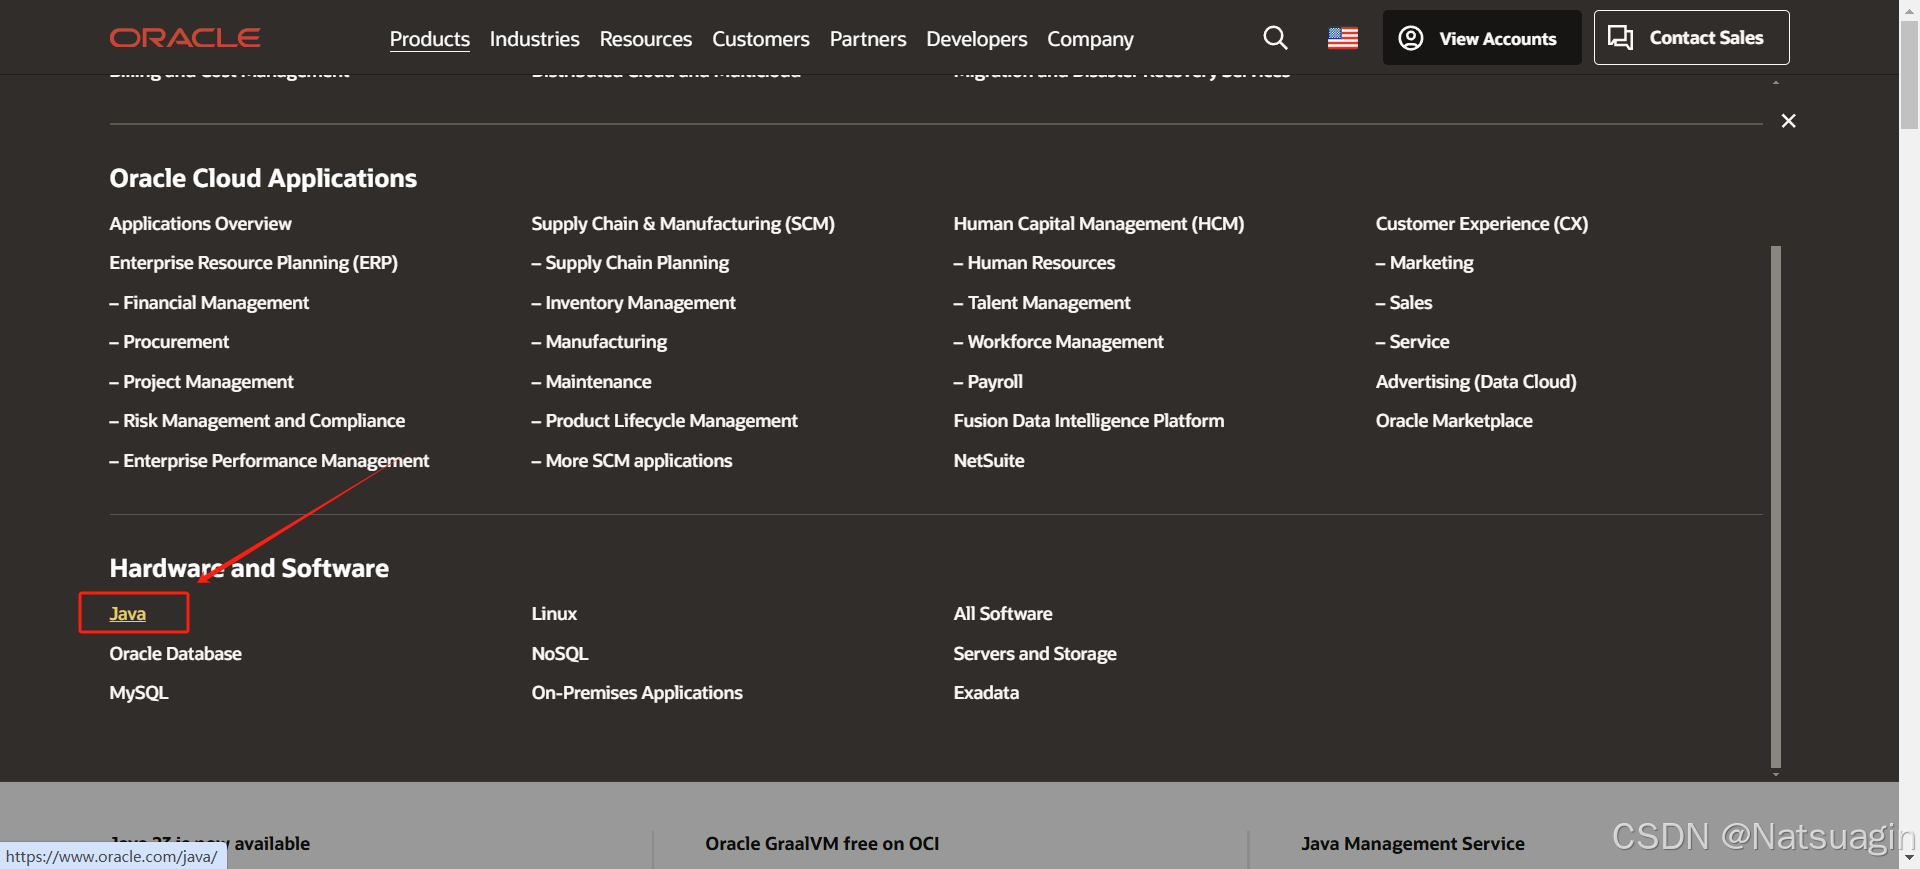Open Fusion Data Intelligence Platform link
This screenshot has width=1920, height=869.
click(x=1089, y=420)
